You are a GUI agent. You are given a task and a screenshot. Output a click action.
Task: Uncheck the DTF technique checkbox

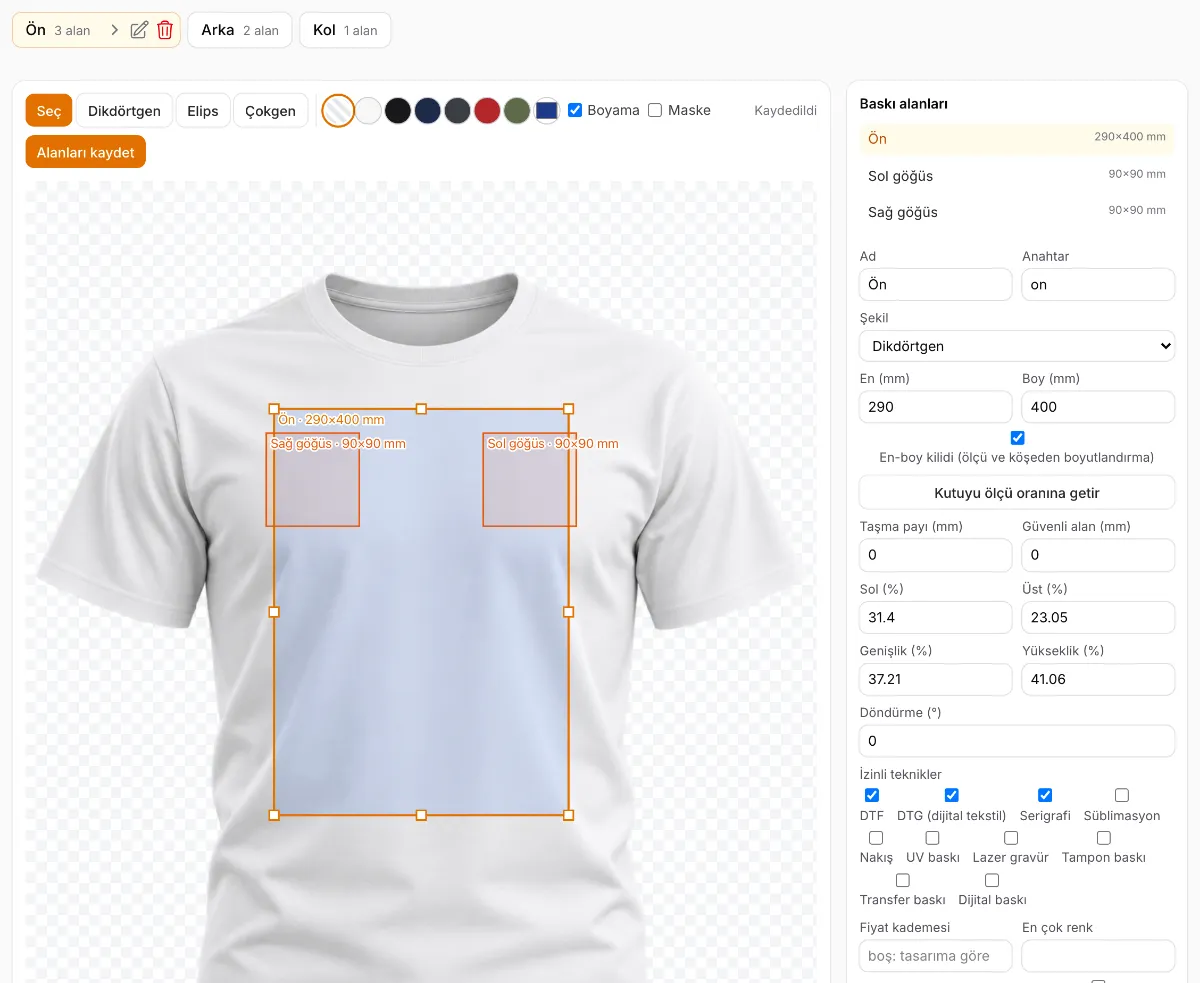point(872,795)
